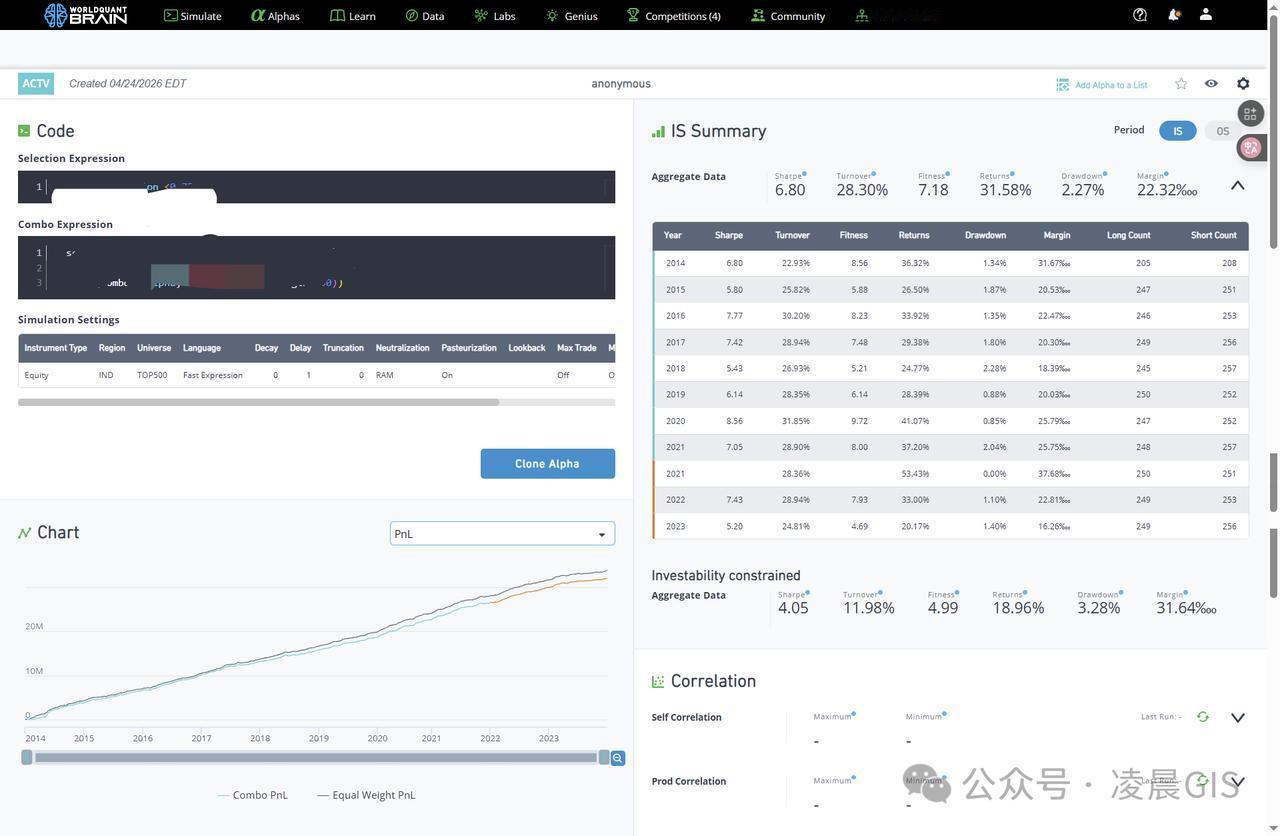This screenshot has width=1280, height=836.
Task: Click the Clone Alpha button
Action: coord(547,464)
